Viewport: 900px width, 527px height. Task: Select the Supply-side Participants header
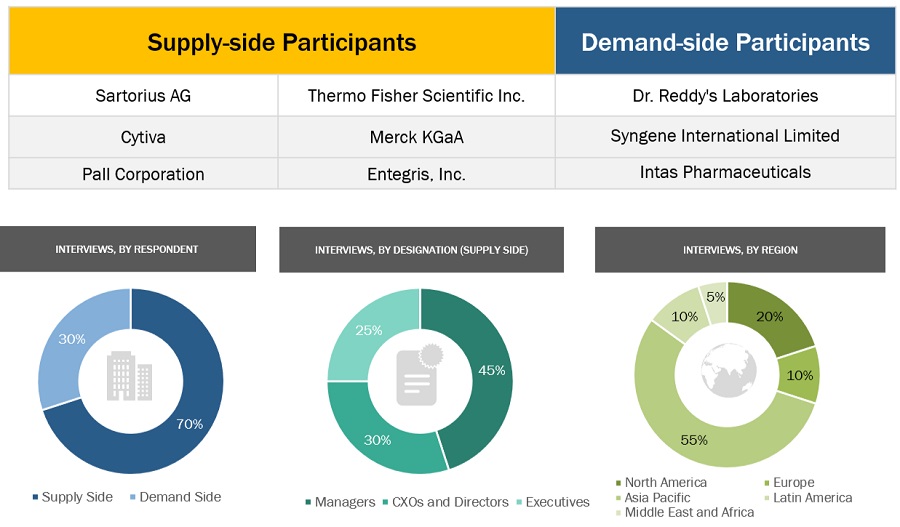[x=282, y=42]
